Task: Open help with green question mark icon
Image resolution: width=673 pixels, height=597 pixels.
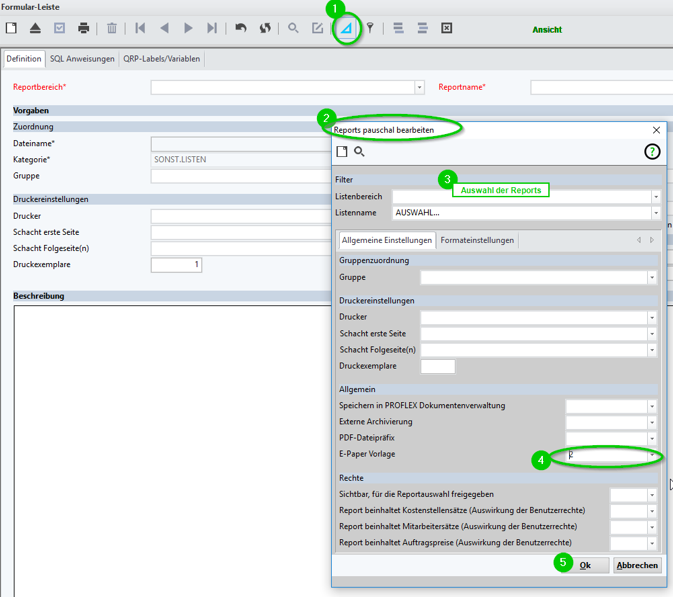Action: [x=652, y=152]
